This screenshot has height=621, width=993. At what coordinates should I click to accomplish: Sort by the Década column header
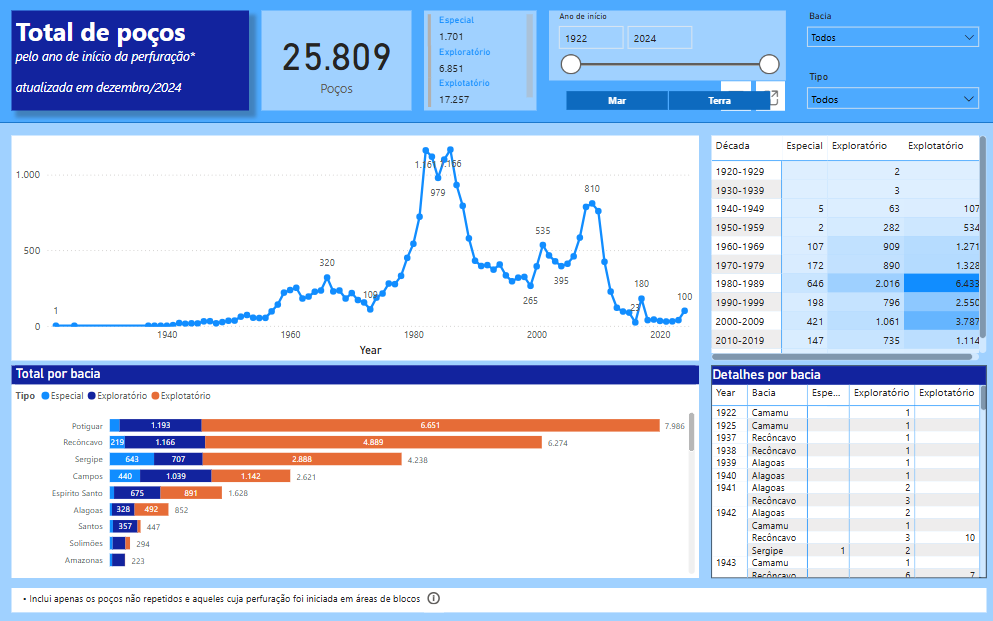[x=732, y=146]
